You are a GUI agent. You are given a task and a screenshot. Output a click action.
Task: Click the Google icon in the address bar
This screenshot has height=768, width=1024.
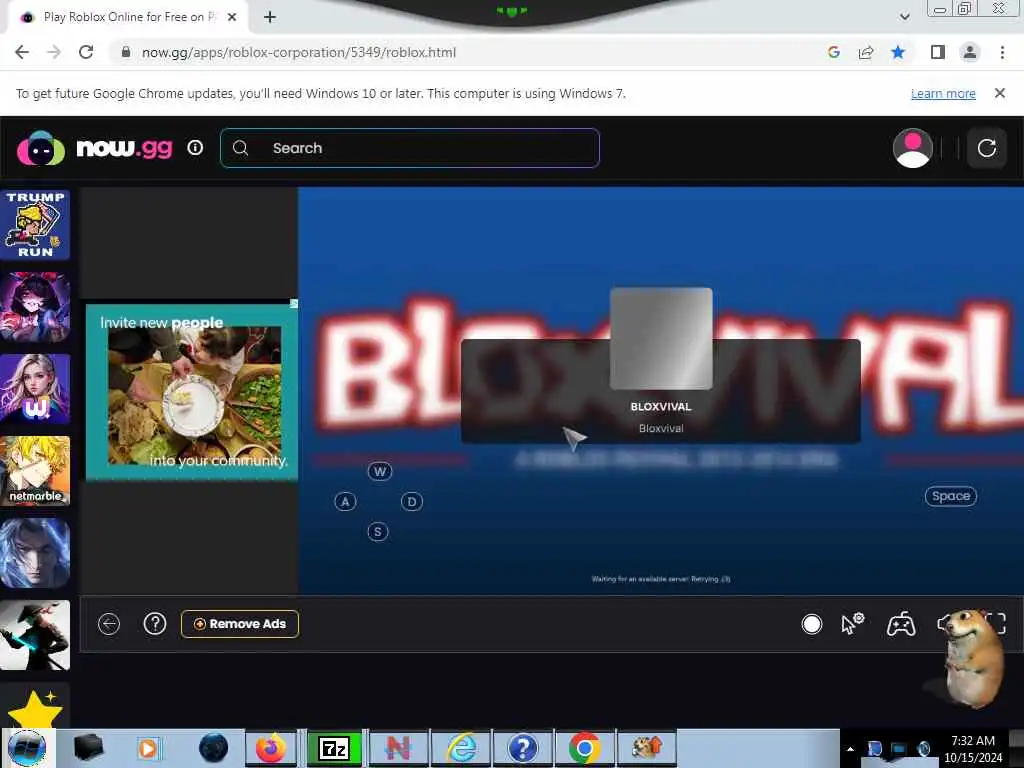pos(833,52)
